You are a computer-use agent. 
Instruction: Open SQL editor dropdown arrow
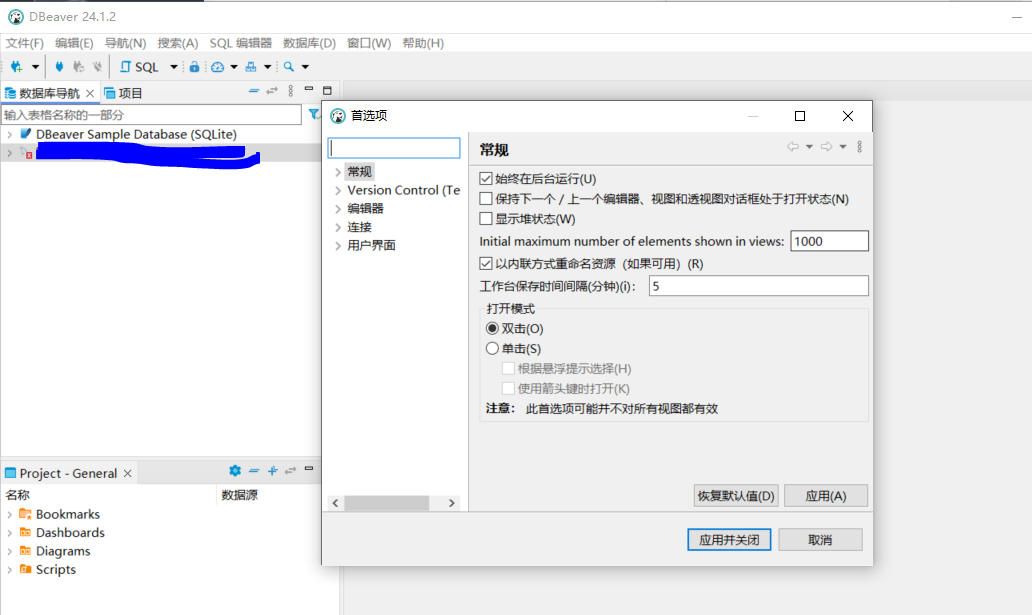pos(174,67)
